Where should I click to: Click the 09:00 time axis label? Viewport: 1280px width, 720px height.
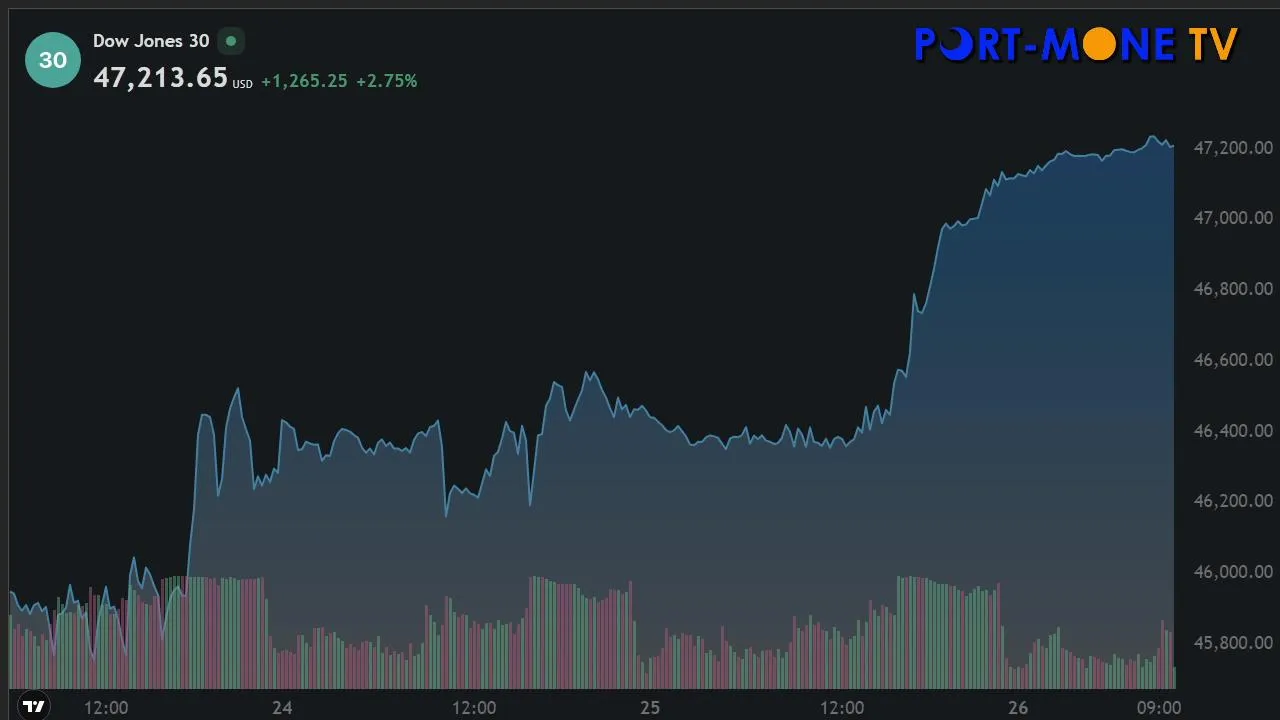pos(1159,708)
